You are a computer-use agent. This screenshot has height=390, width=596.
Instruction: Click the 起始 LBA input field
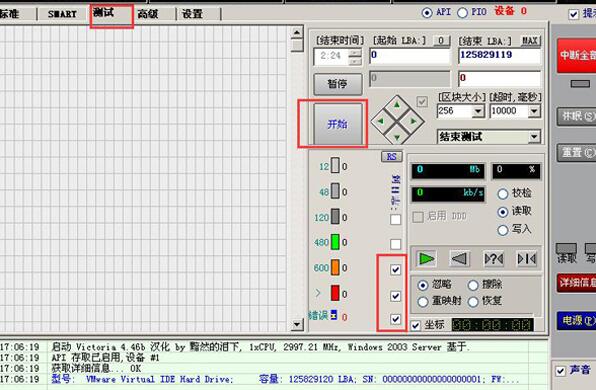[409, 56]
